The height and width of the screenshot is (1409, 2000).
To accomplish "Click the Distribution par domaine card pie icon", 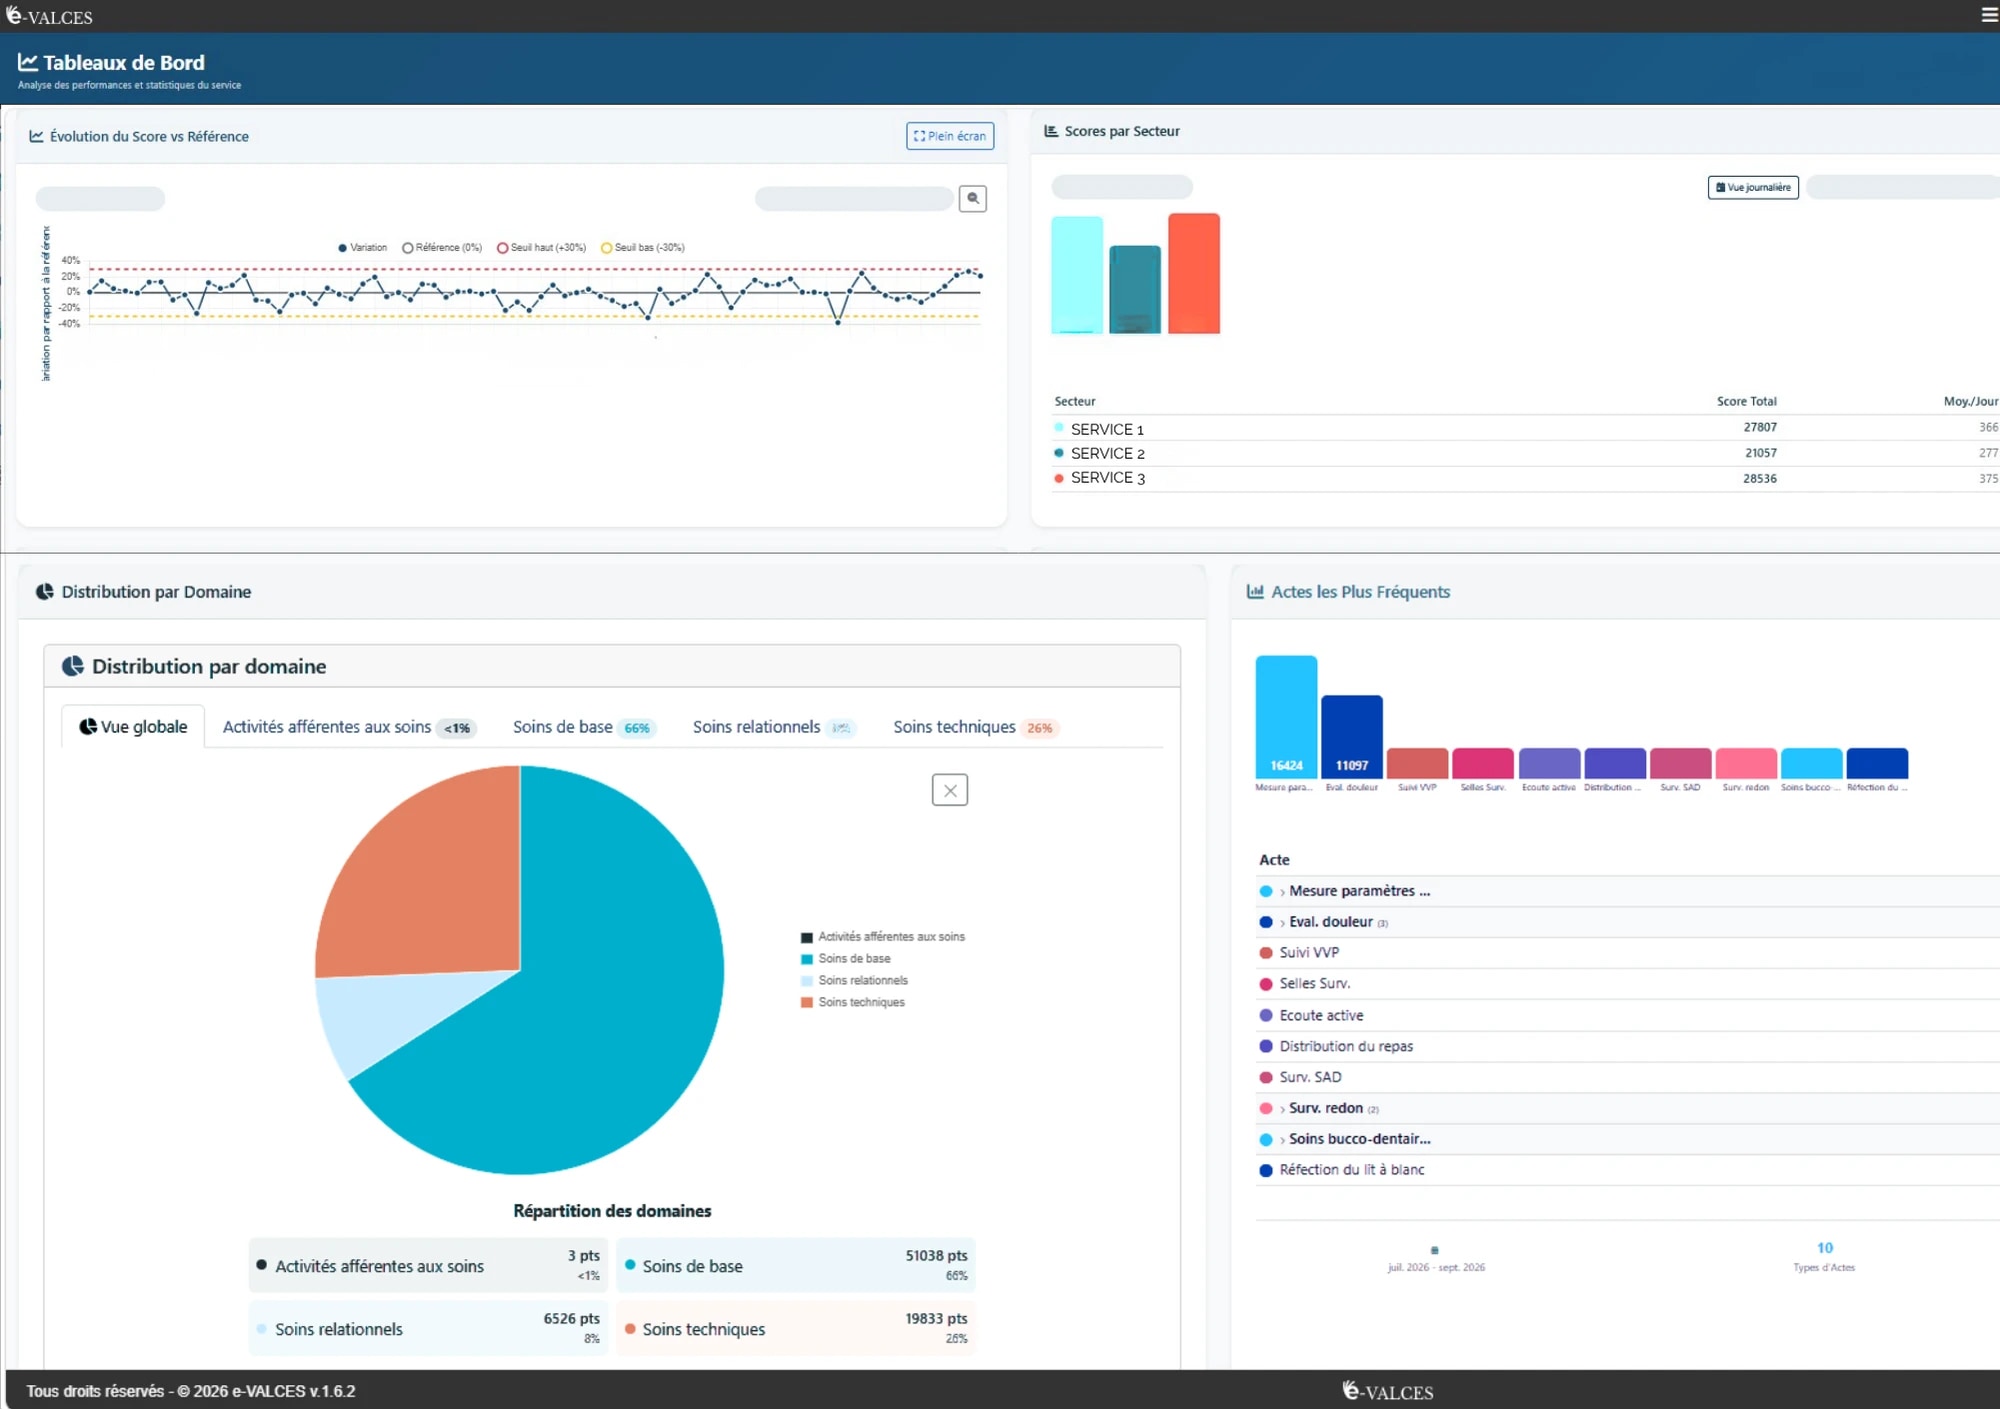I will tap(73, 666).
